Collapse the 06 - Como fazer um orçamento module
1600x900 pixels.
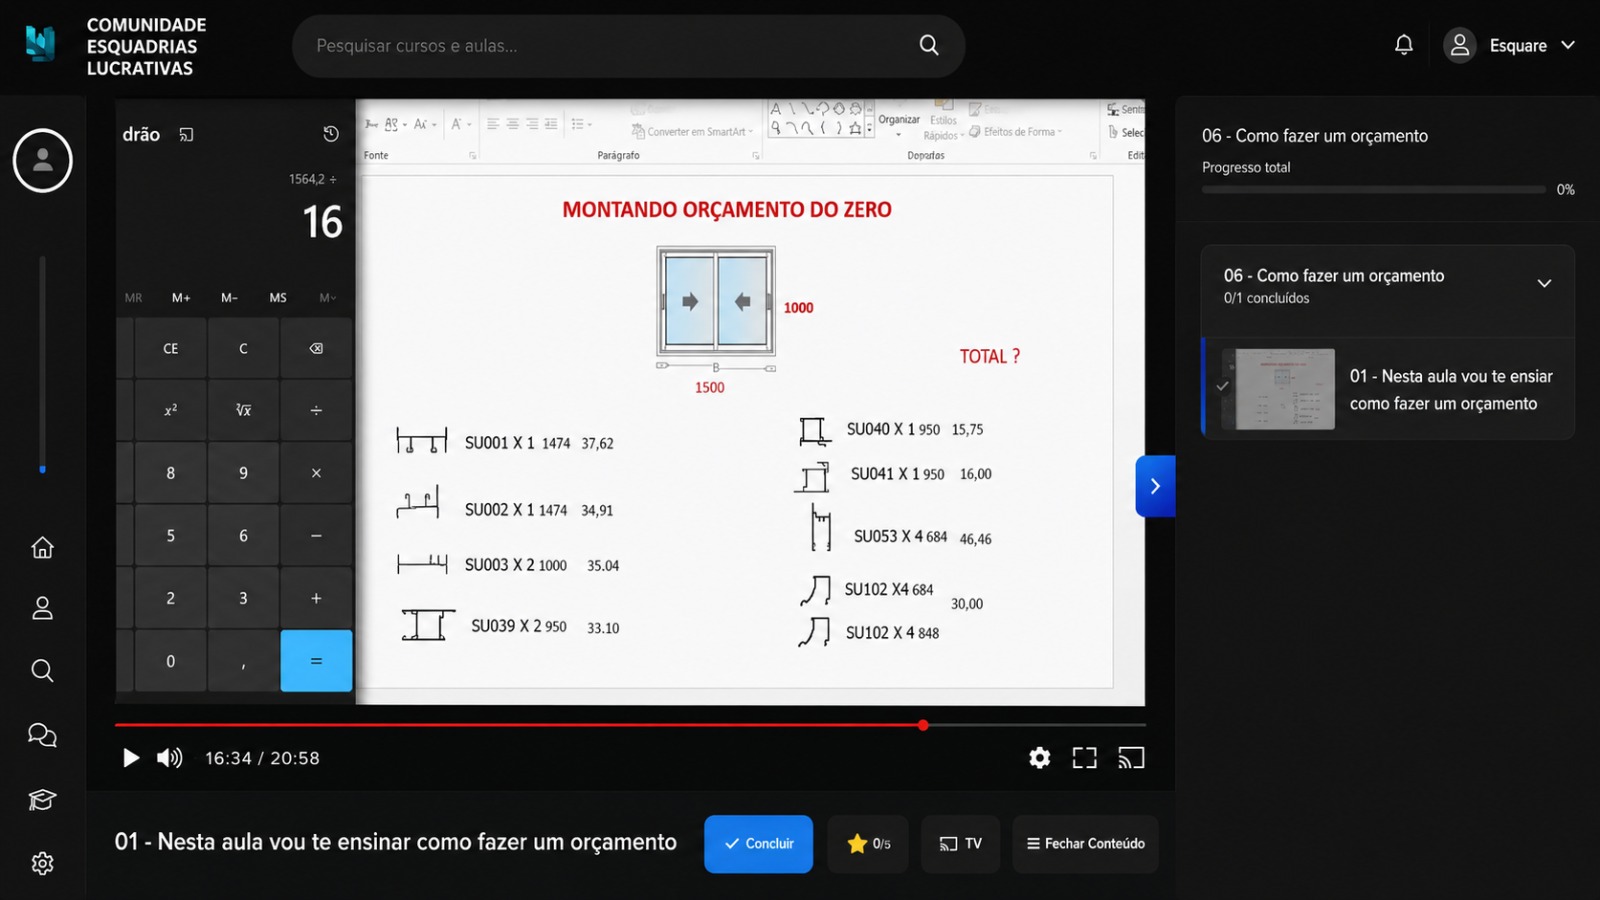[1544, 283]
